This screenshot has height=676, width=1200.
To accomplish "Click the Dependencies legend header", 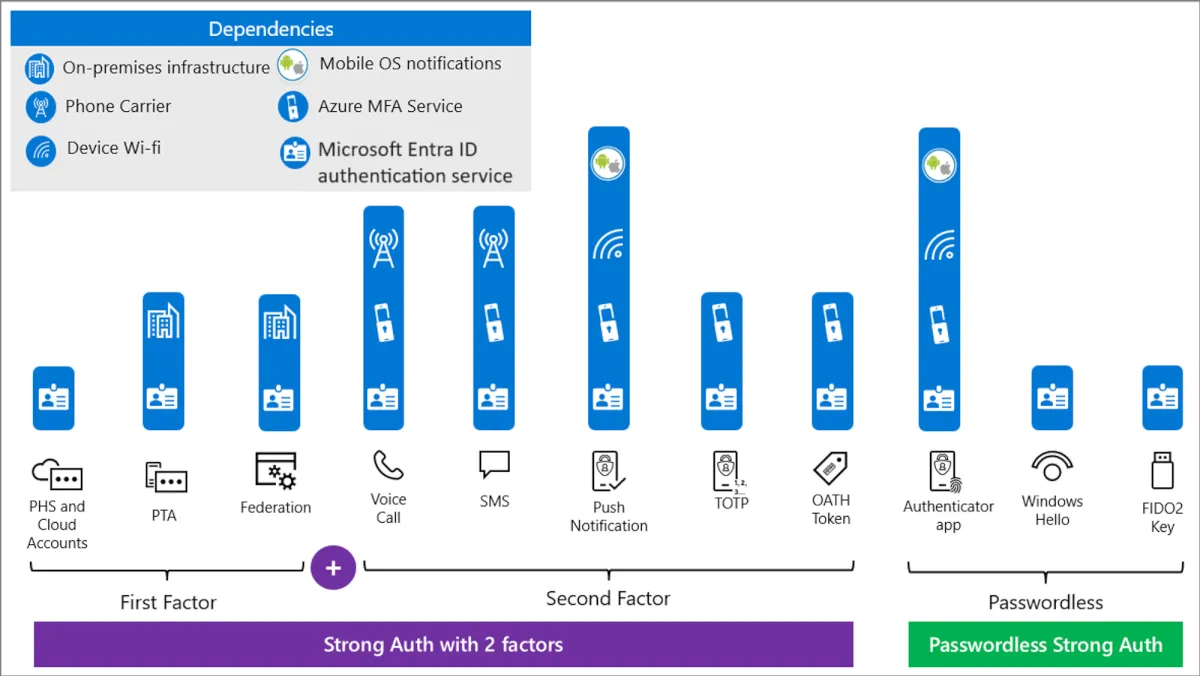I will [270, 29].
